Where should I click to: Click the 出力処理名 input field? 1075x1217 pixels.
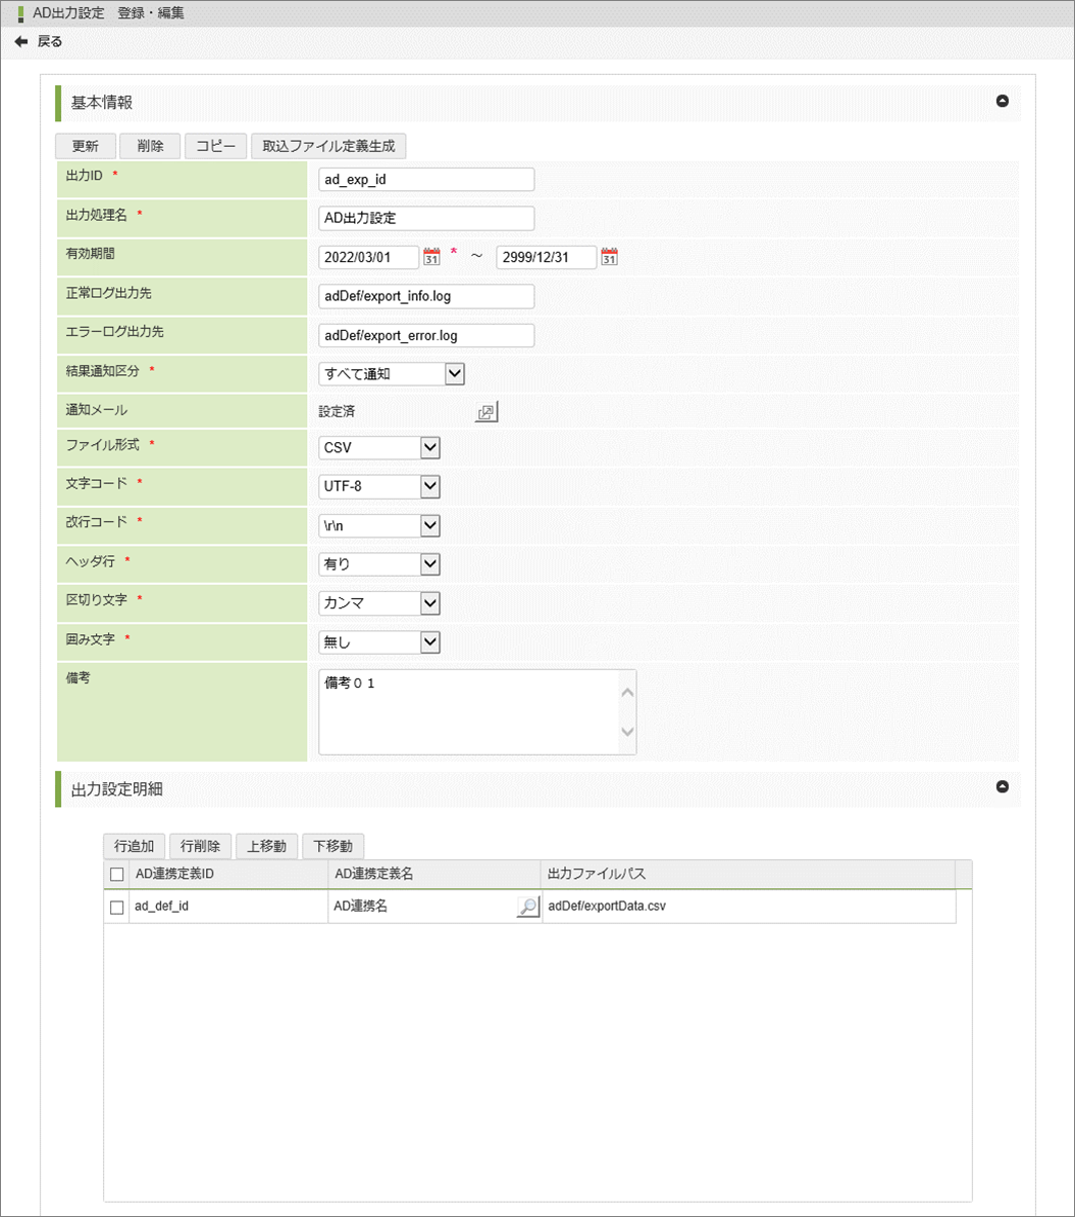point(426,218)
